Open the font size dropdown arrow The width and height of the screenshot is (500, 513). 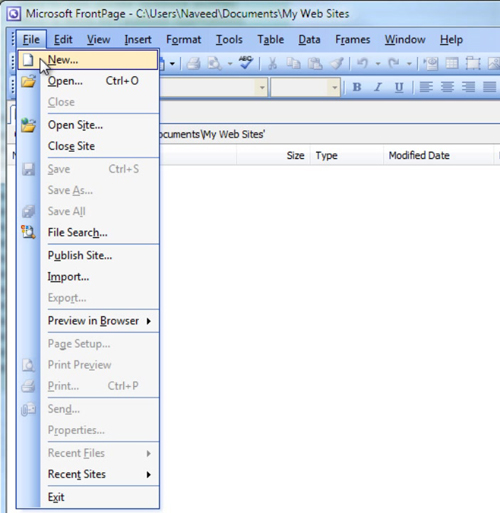[334, 87]
